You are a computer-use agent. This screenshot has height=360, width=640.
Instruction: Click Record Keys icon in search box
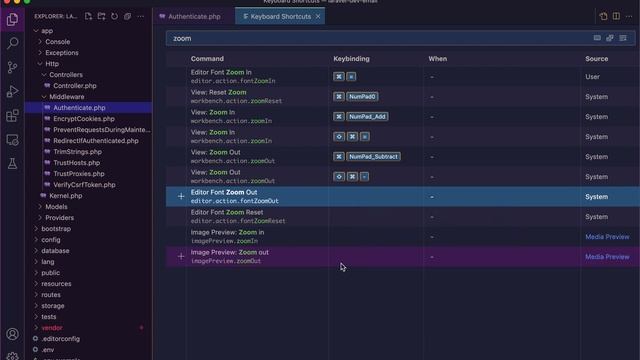(597, 38)
